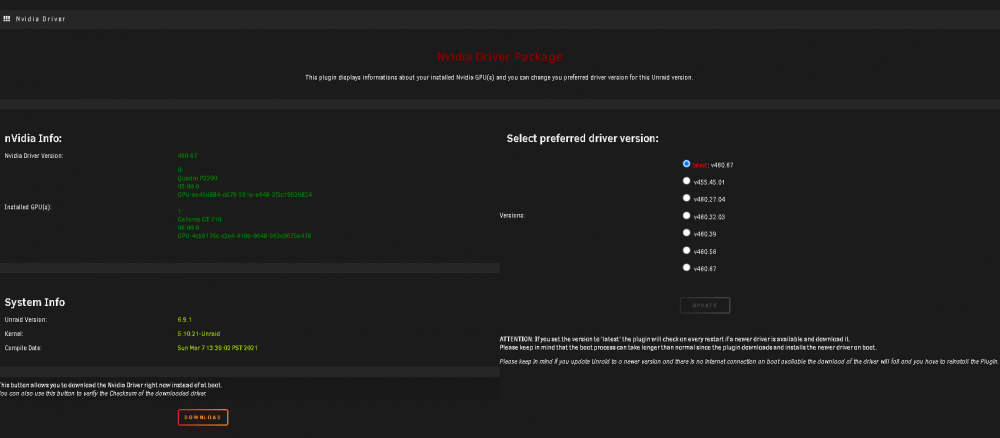Screen dimensions: 1000x438
Task: Click the orange DOWNLOAD button
Action: (203, 418)
